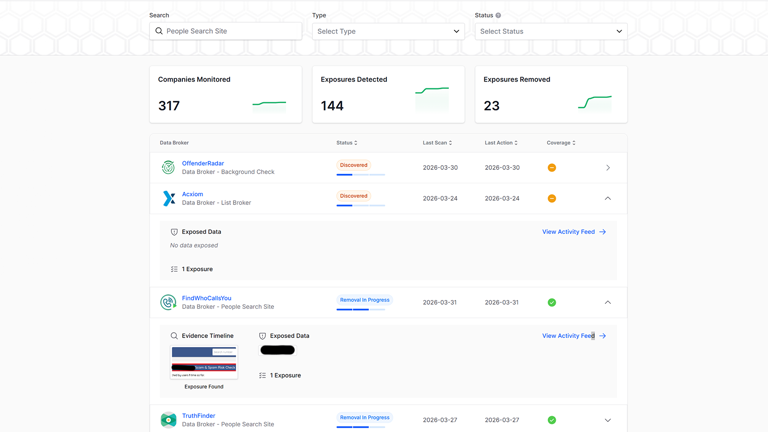The image size is (768, 432).
Task: Collapse the FindWhoCallsYou row details
Action: (607, 302)
